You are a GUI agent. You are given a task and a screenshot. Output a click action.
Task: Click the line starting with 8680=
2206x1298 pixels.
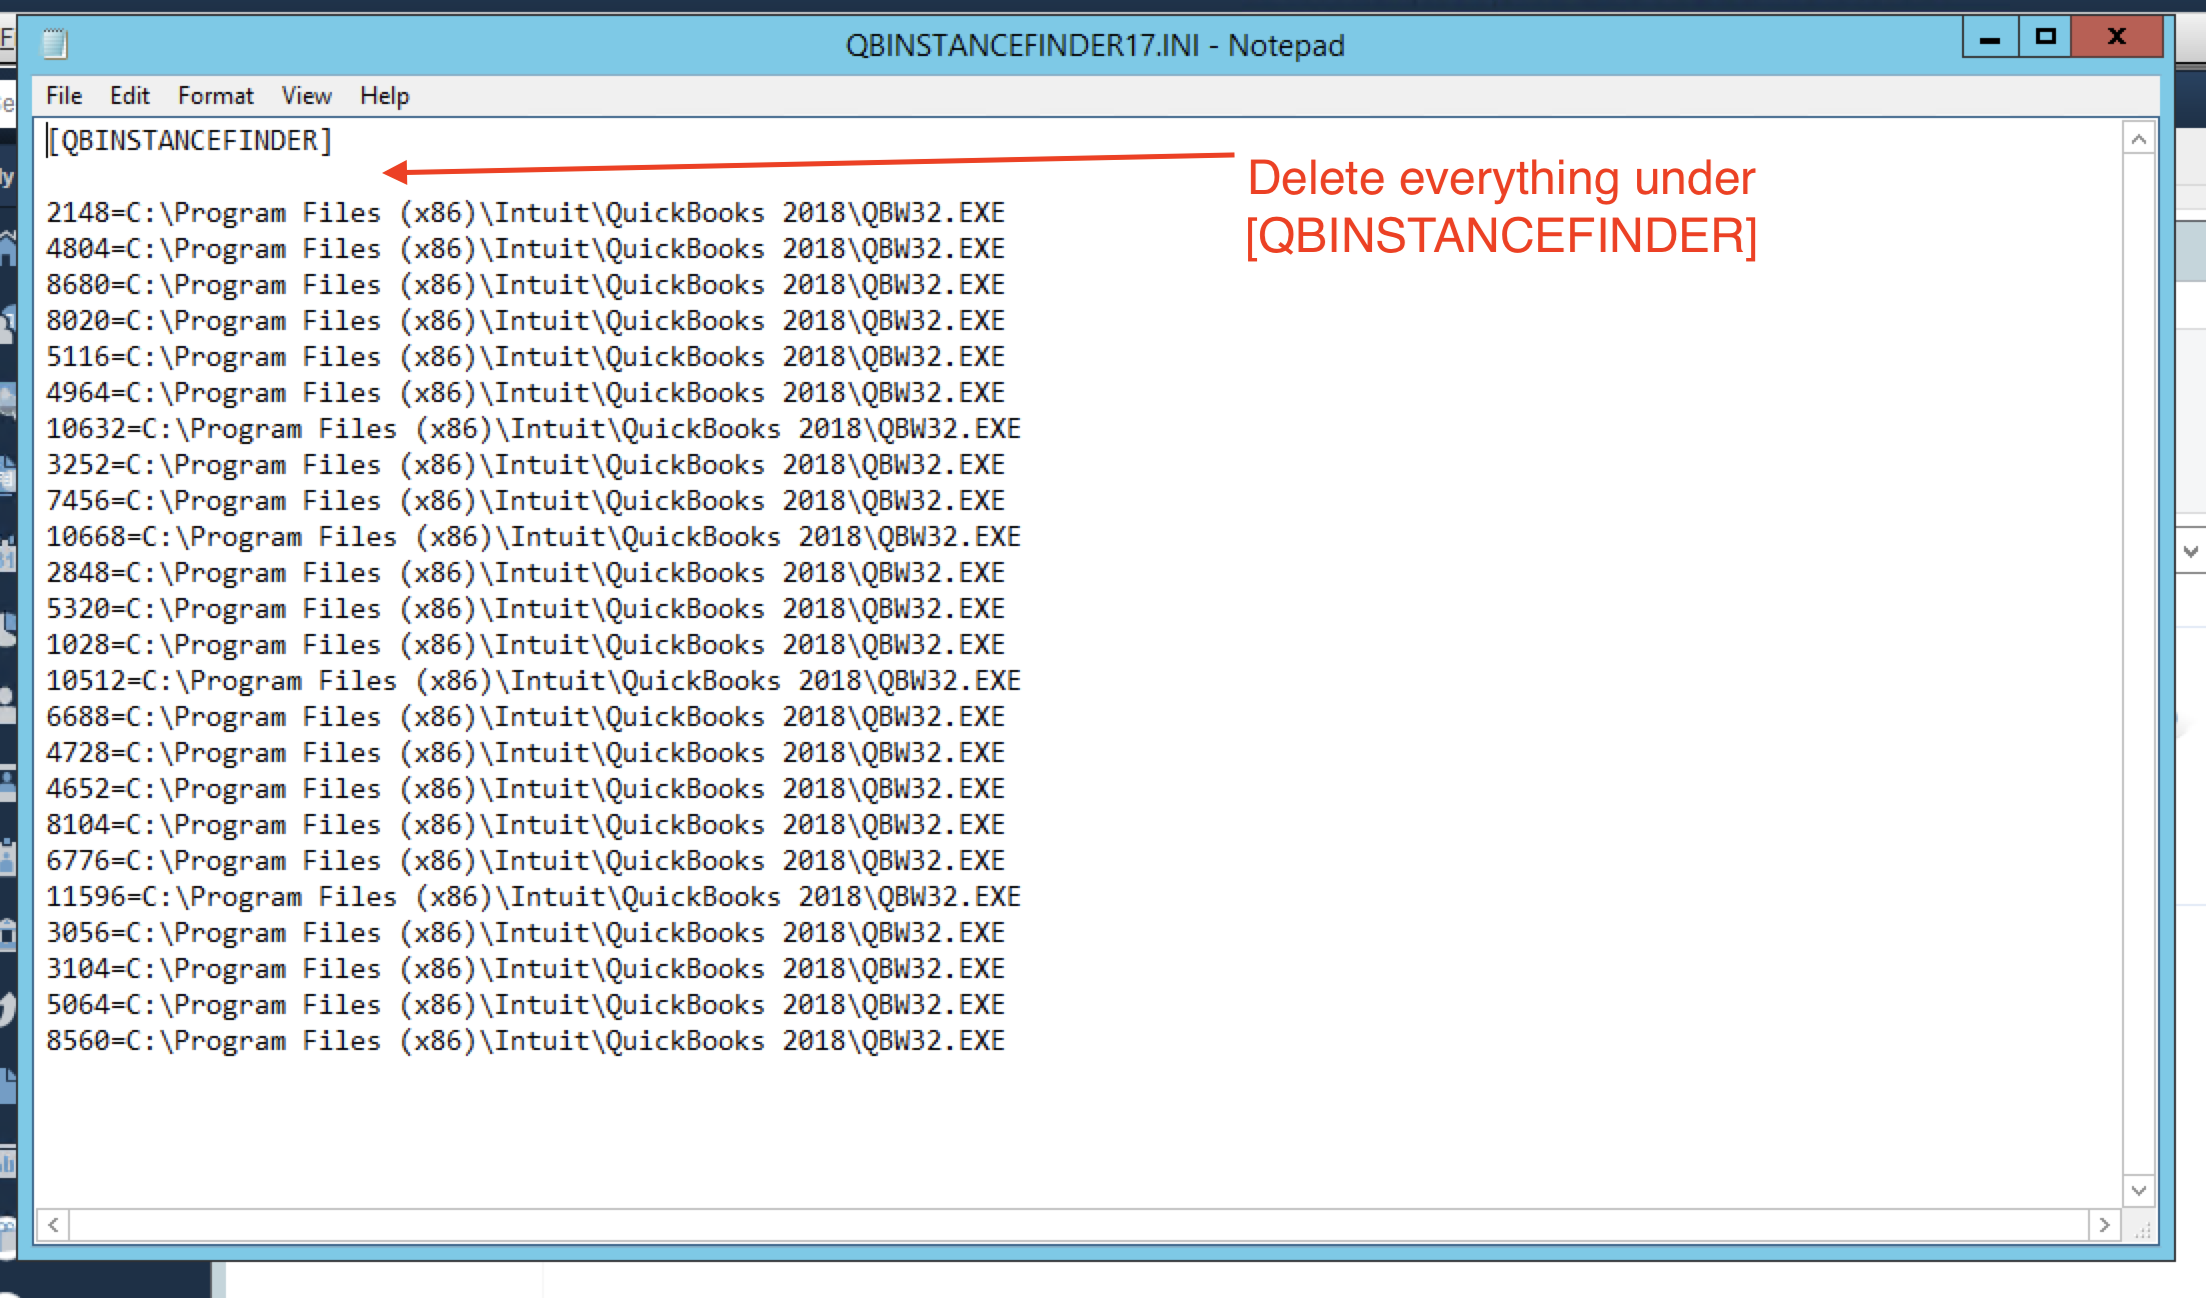[x=526, y=285]
